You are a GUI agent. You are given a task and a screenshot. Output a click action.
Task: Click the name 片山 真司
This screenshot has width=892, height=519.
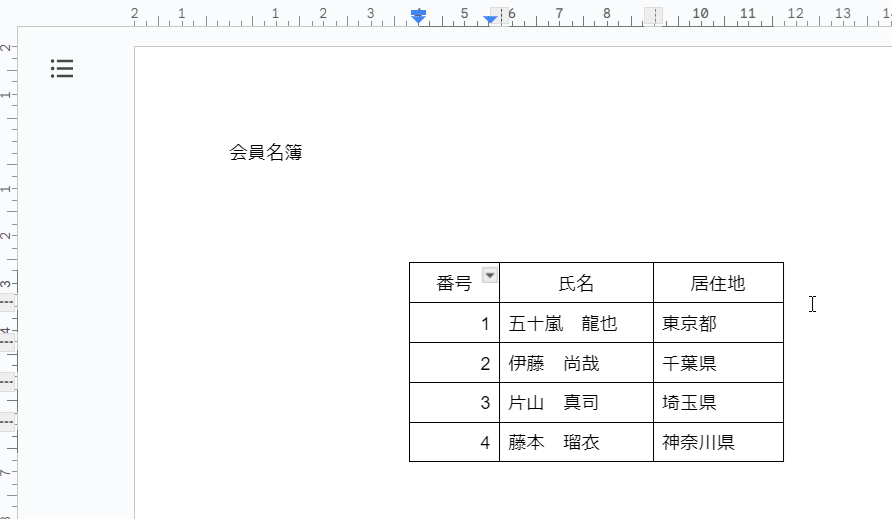click(x=554, y=403)
